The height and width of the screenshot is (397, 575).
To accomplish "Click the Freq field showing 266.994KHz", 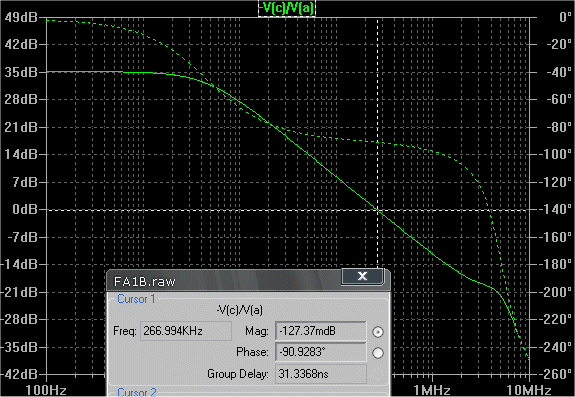I will pyautogui.click(x=186, y=331).
